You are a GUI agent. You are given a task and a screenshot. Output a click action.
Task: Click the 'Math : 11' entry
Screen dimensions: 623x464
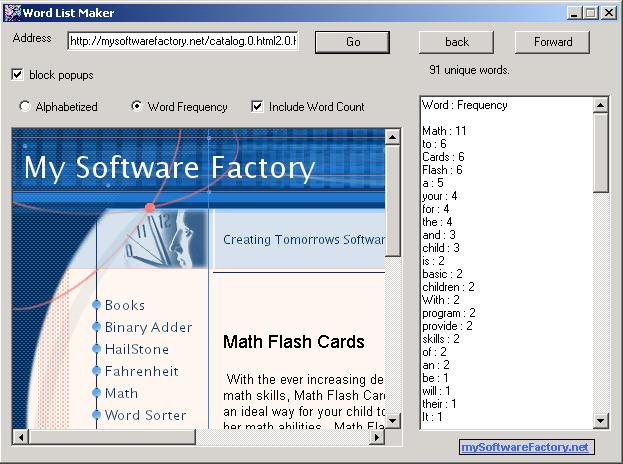444,131
